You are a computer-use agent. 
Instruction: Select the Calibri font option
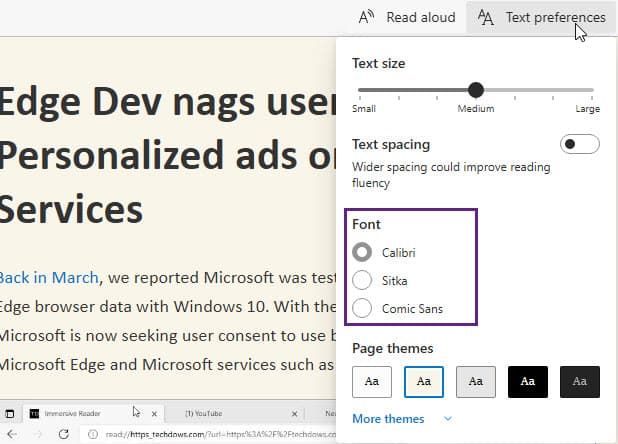tap(362, 252)
